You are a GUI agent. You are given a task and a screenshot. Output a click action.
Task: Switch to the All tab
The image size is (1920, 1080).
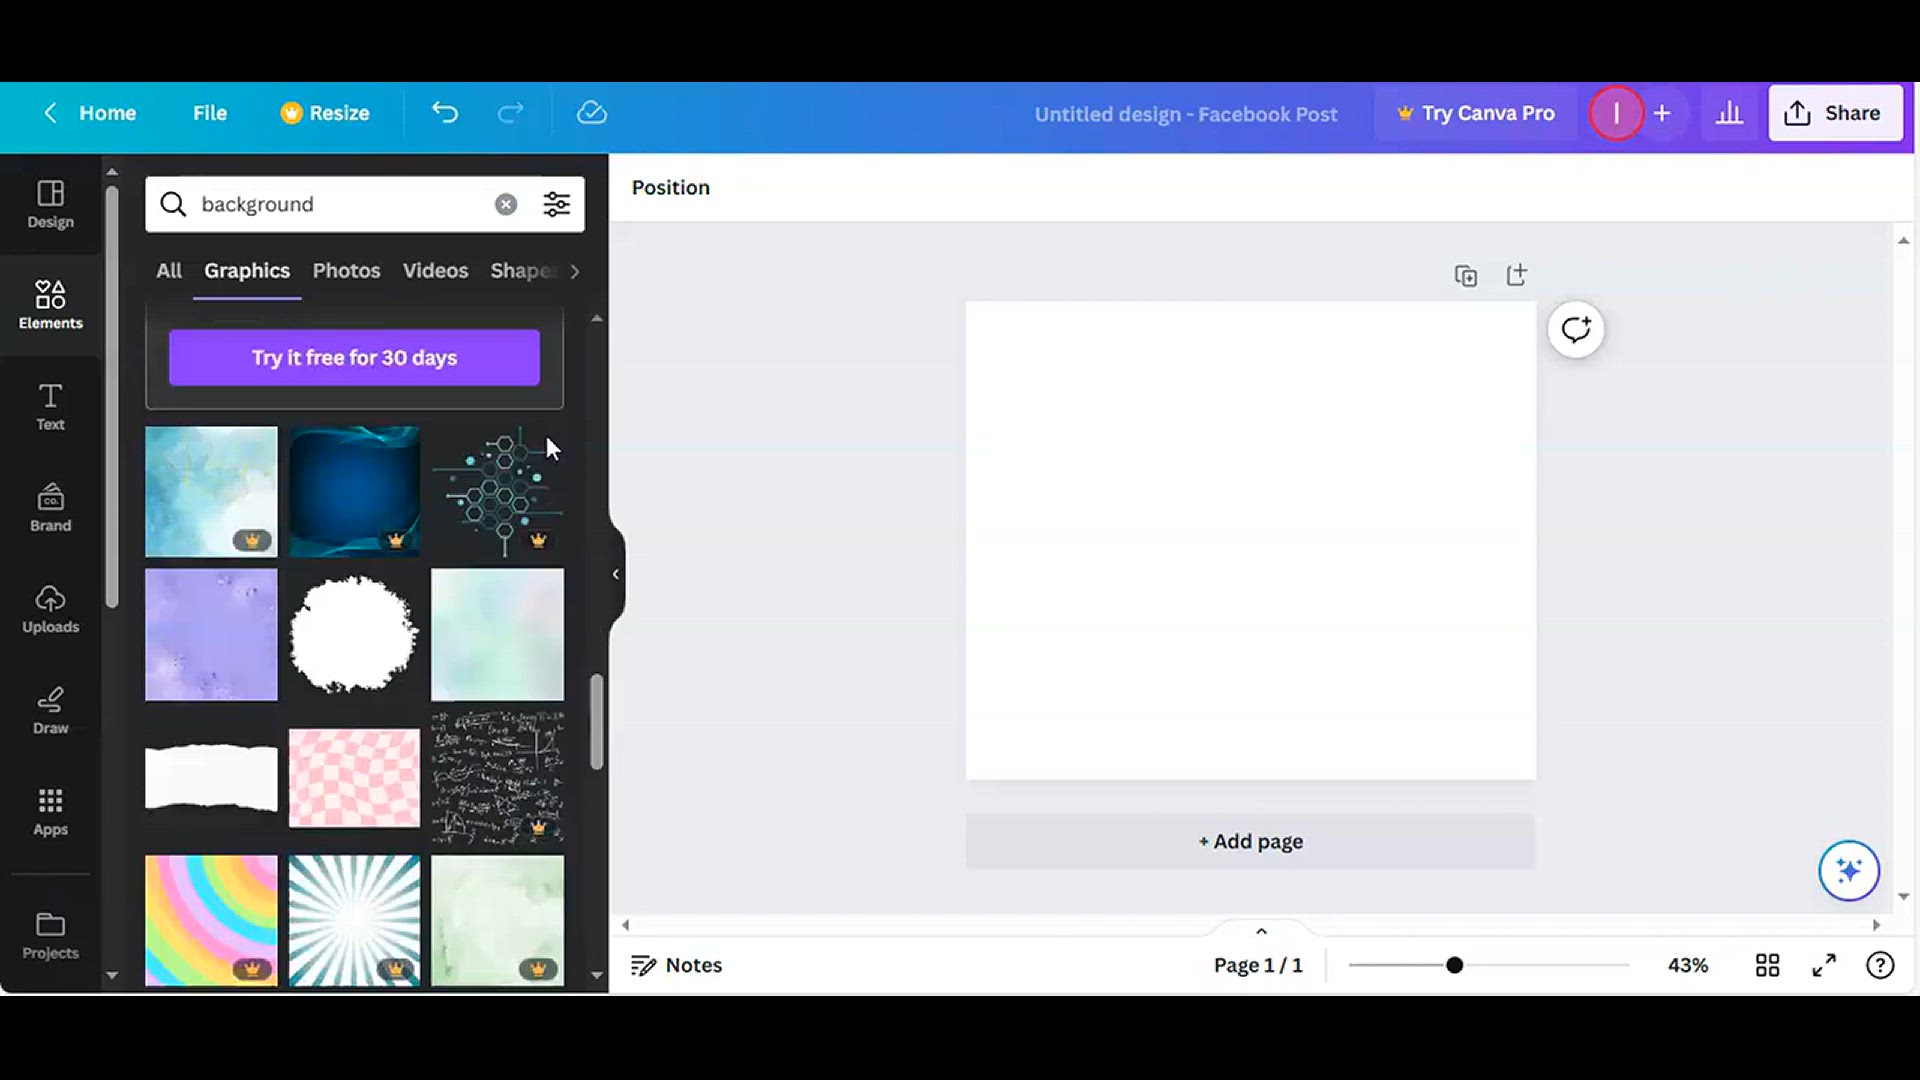[x=169, y=270]
